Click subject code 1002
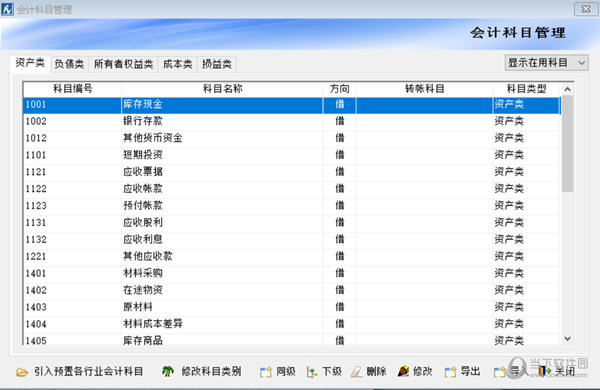 pos(36,121)
